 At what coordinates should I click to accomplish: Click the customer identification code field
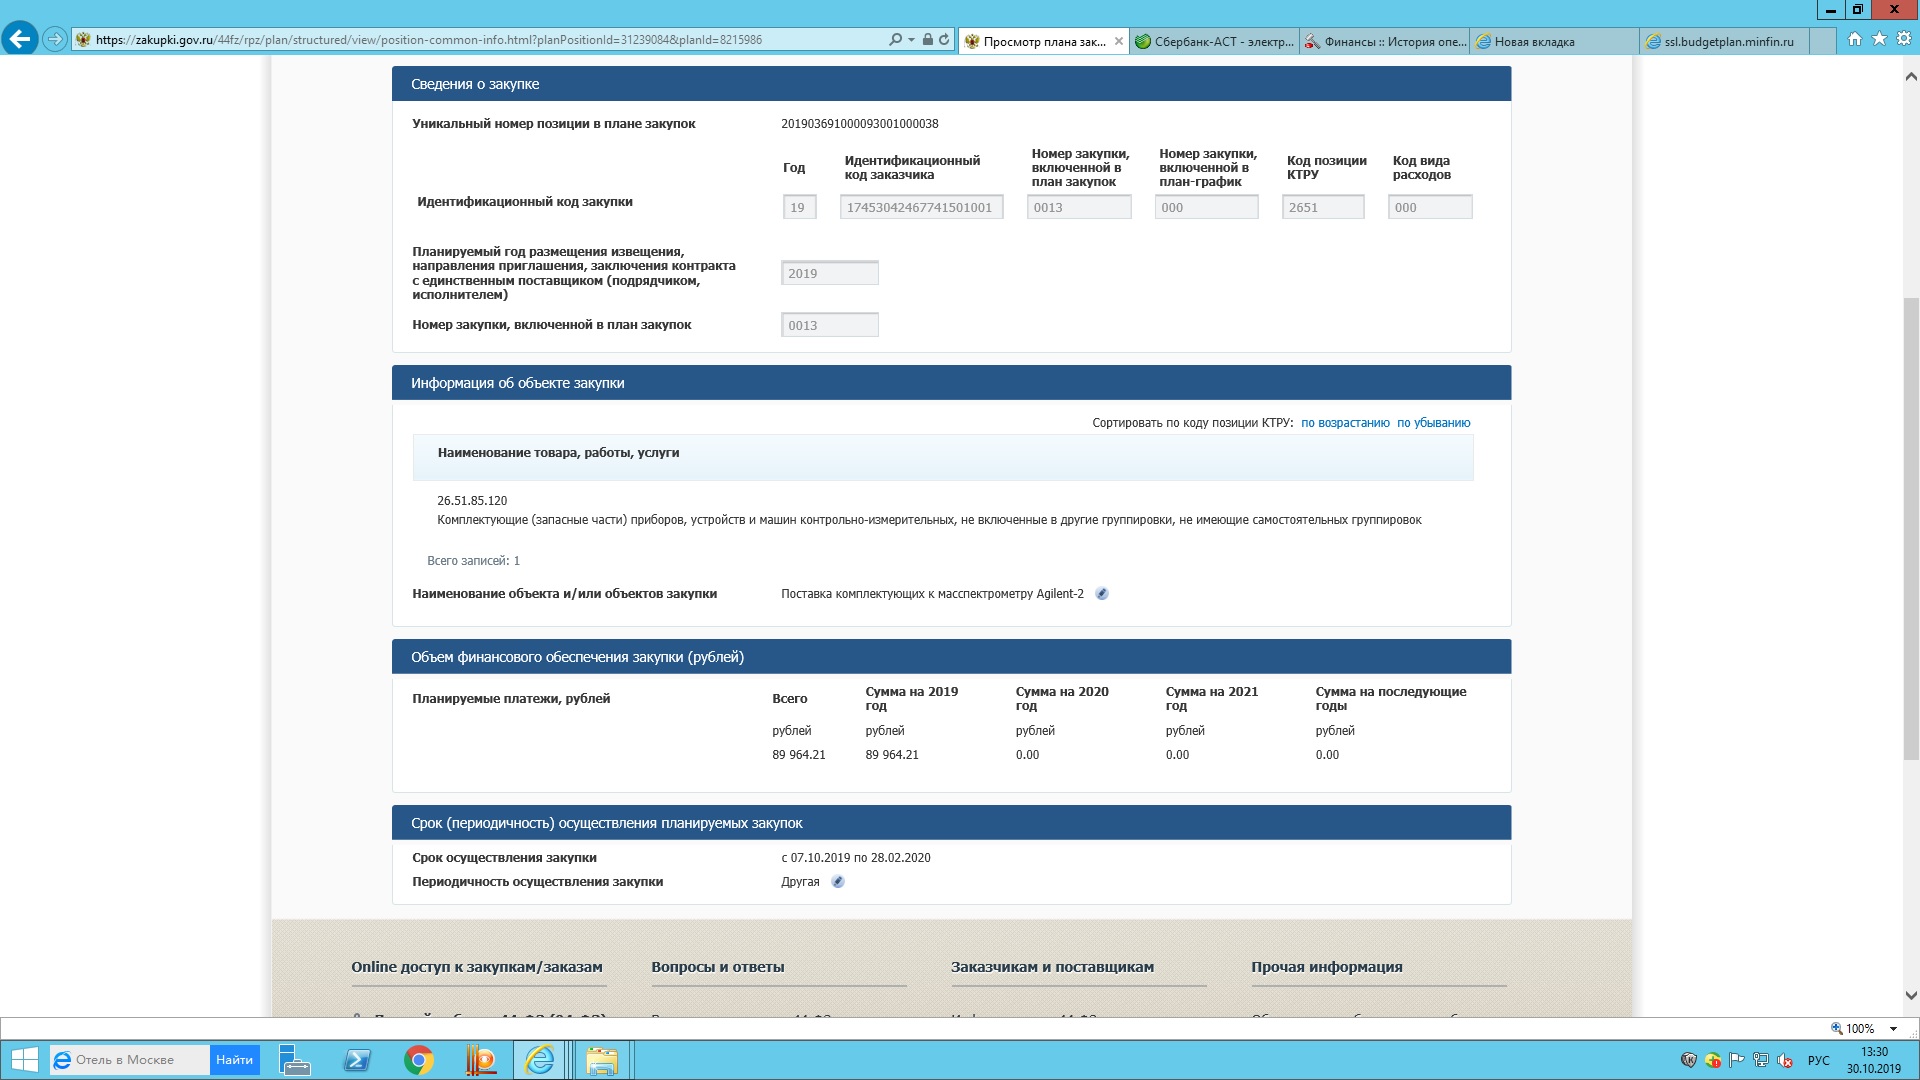tap(921, 207)
